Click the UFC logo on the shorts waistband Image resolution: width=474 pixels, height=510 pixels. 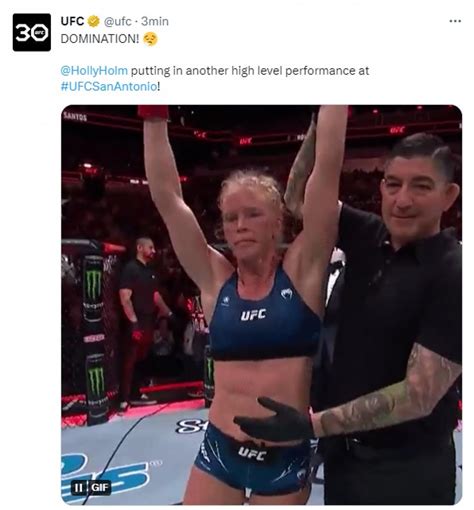coord(252,454)
